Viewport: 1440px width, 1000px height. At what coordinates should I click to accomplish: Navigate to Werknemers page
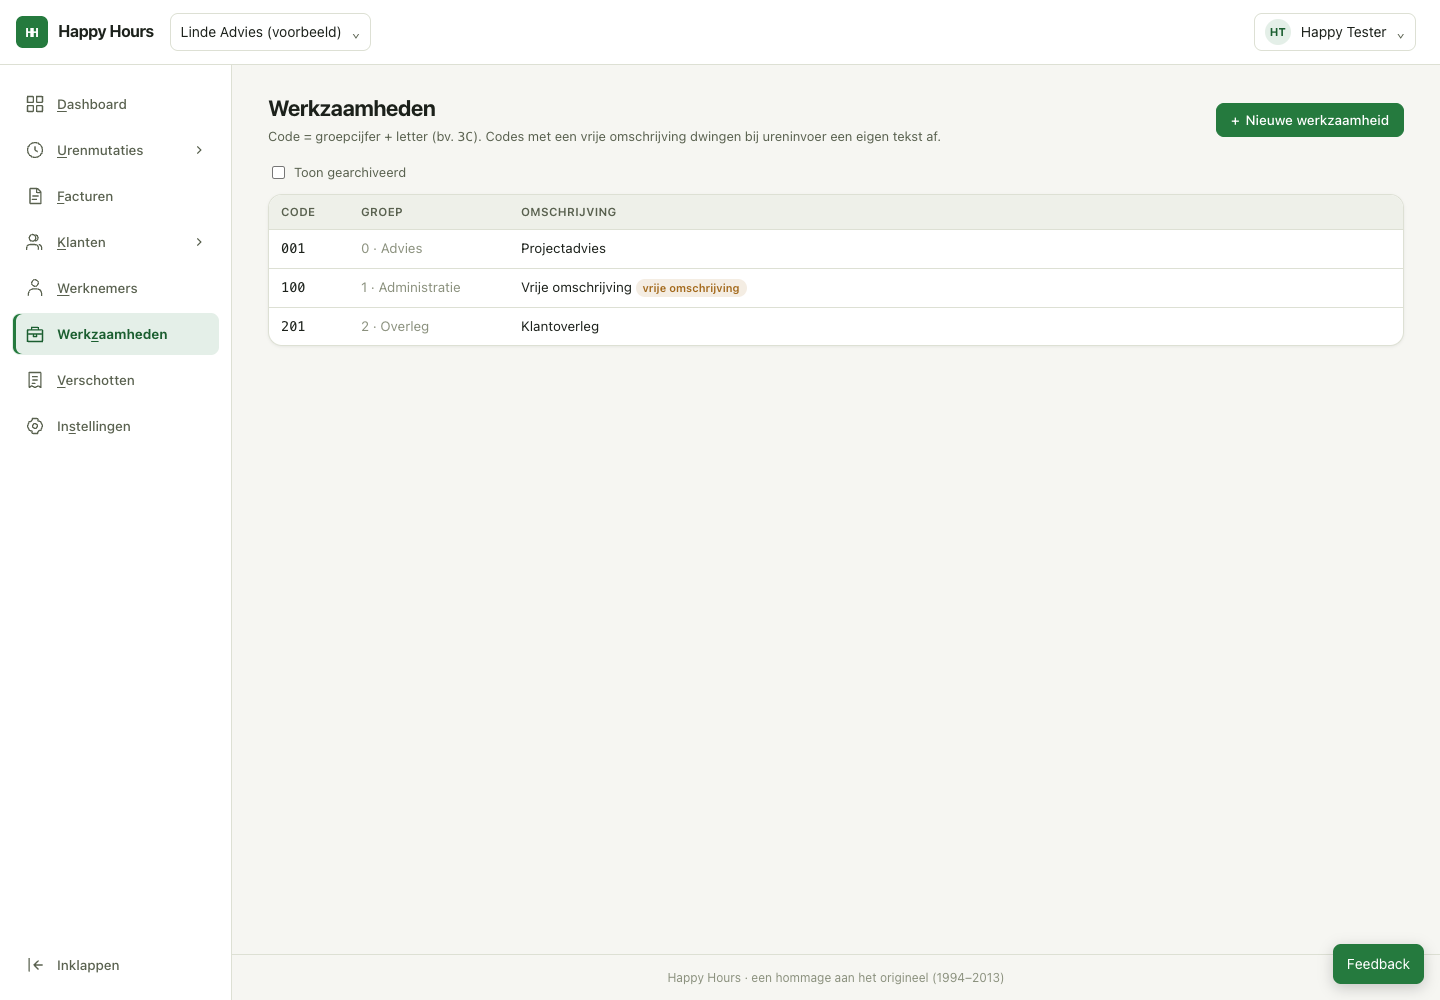point(116,288)
